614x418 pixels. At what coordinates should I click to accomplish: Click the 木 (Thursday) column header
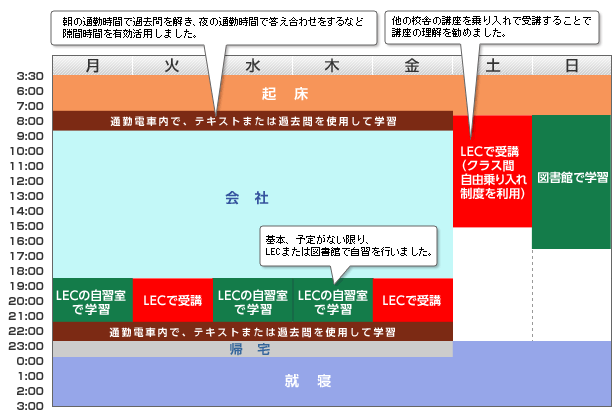click(332, 65)
